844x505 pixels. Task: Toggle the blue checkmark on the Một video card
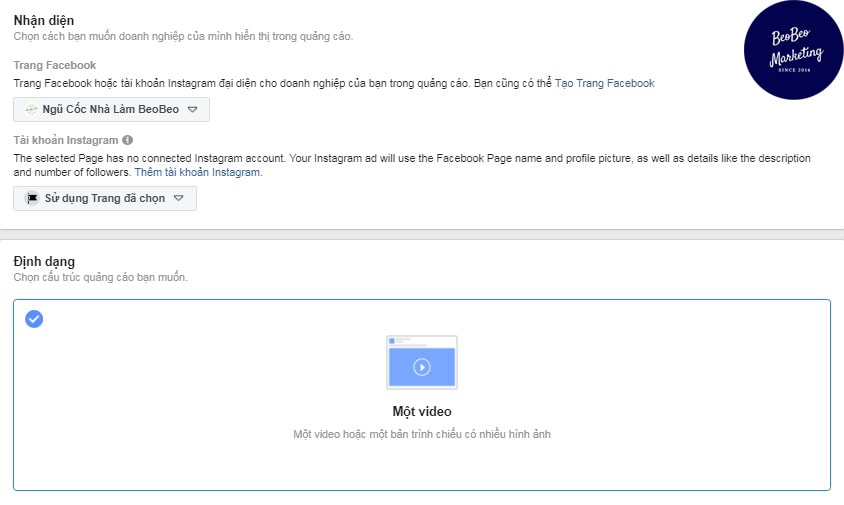[34, 319]
